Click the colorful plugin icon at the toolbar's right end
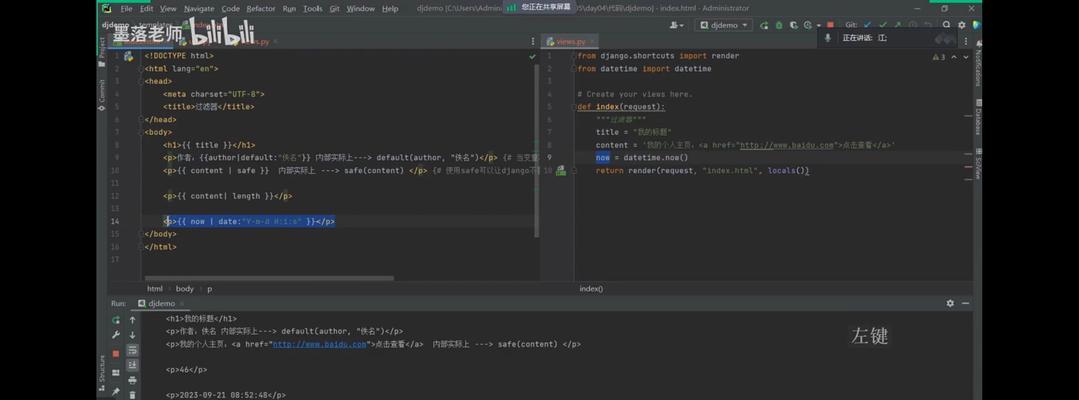 click(x=976, y=25)
